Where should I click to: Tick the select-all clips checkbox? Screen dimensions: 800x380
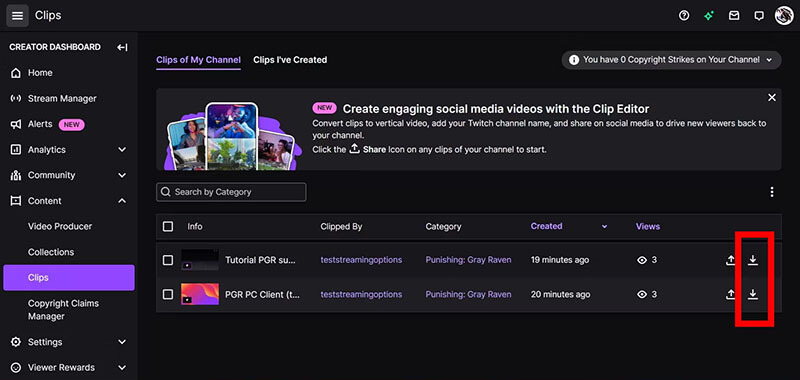click(x=168, y=226)
